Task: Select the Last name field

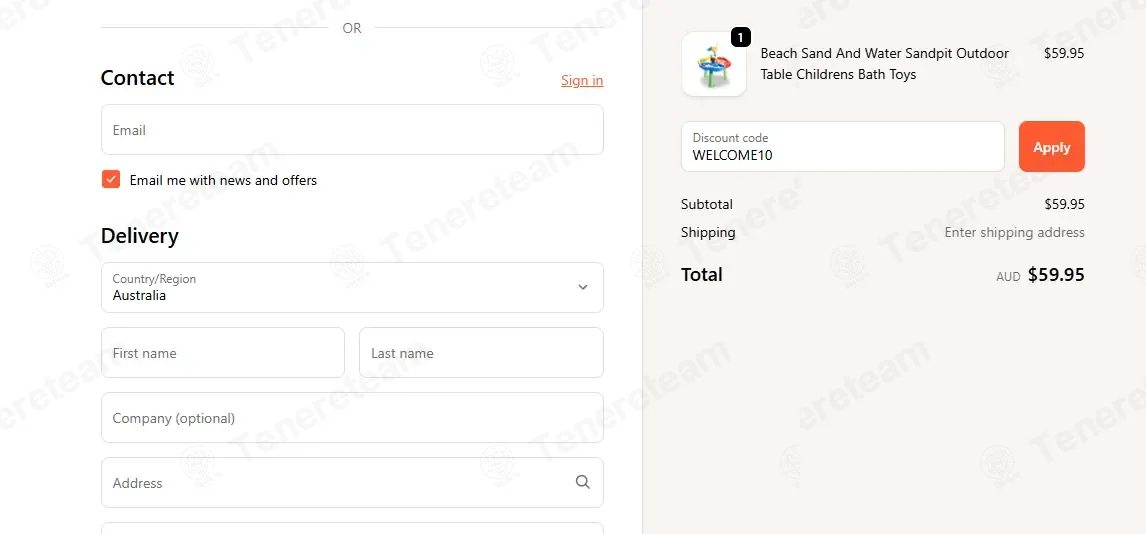Action: coord(482,353)
